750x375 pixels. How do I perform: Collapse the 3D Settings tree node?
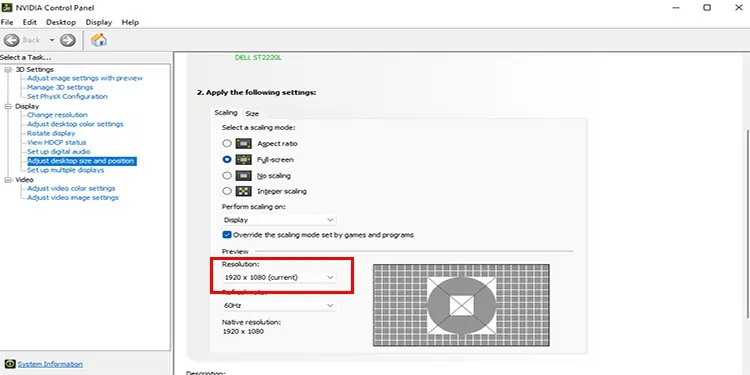point(8,70)
